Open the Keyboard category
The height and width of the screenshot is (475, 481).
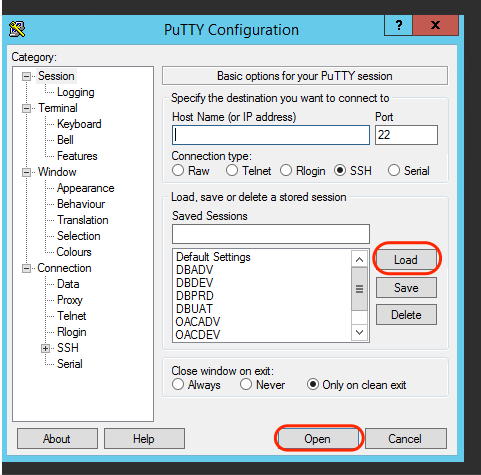79,124
